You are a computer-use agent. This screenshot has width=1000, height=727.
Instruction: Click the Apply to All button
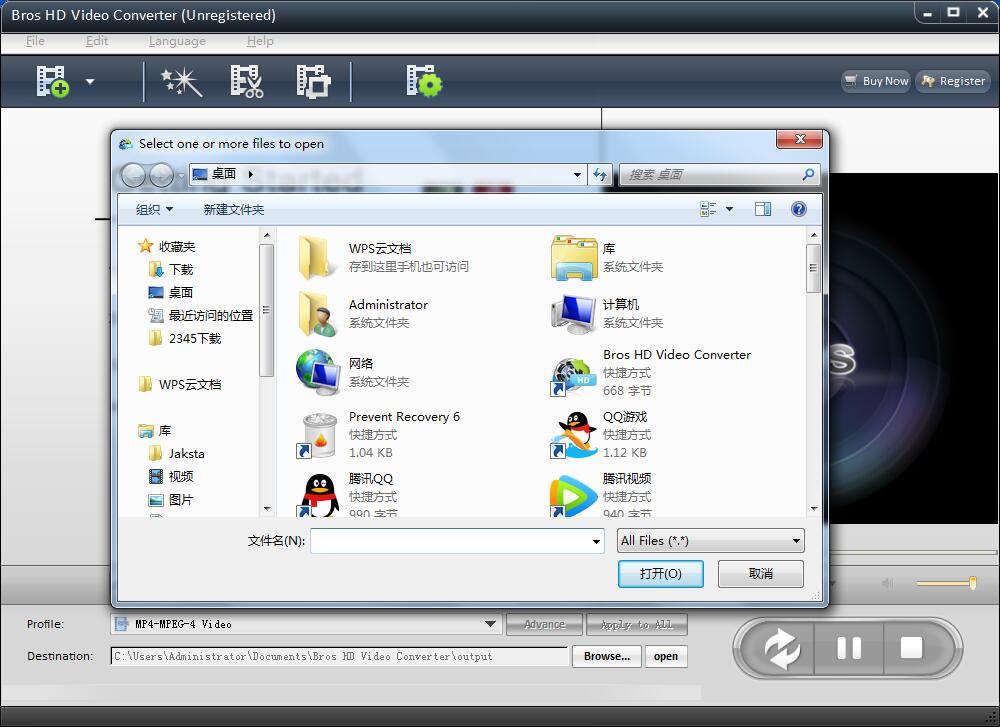tap(636, 624)
